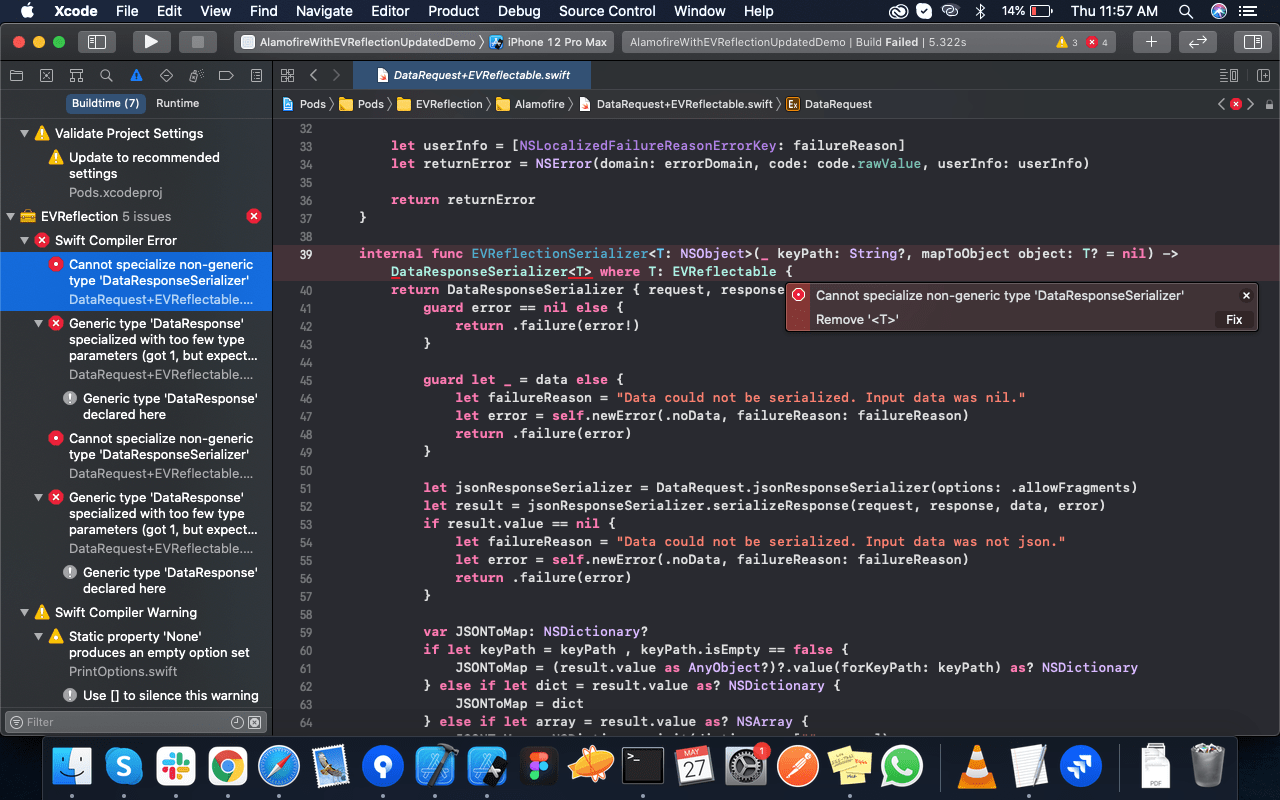
Task: Open the Debug navigator icon
Action: click(196, 76)
